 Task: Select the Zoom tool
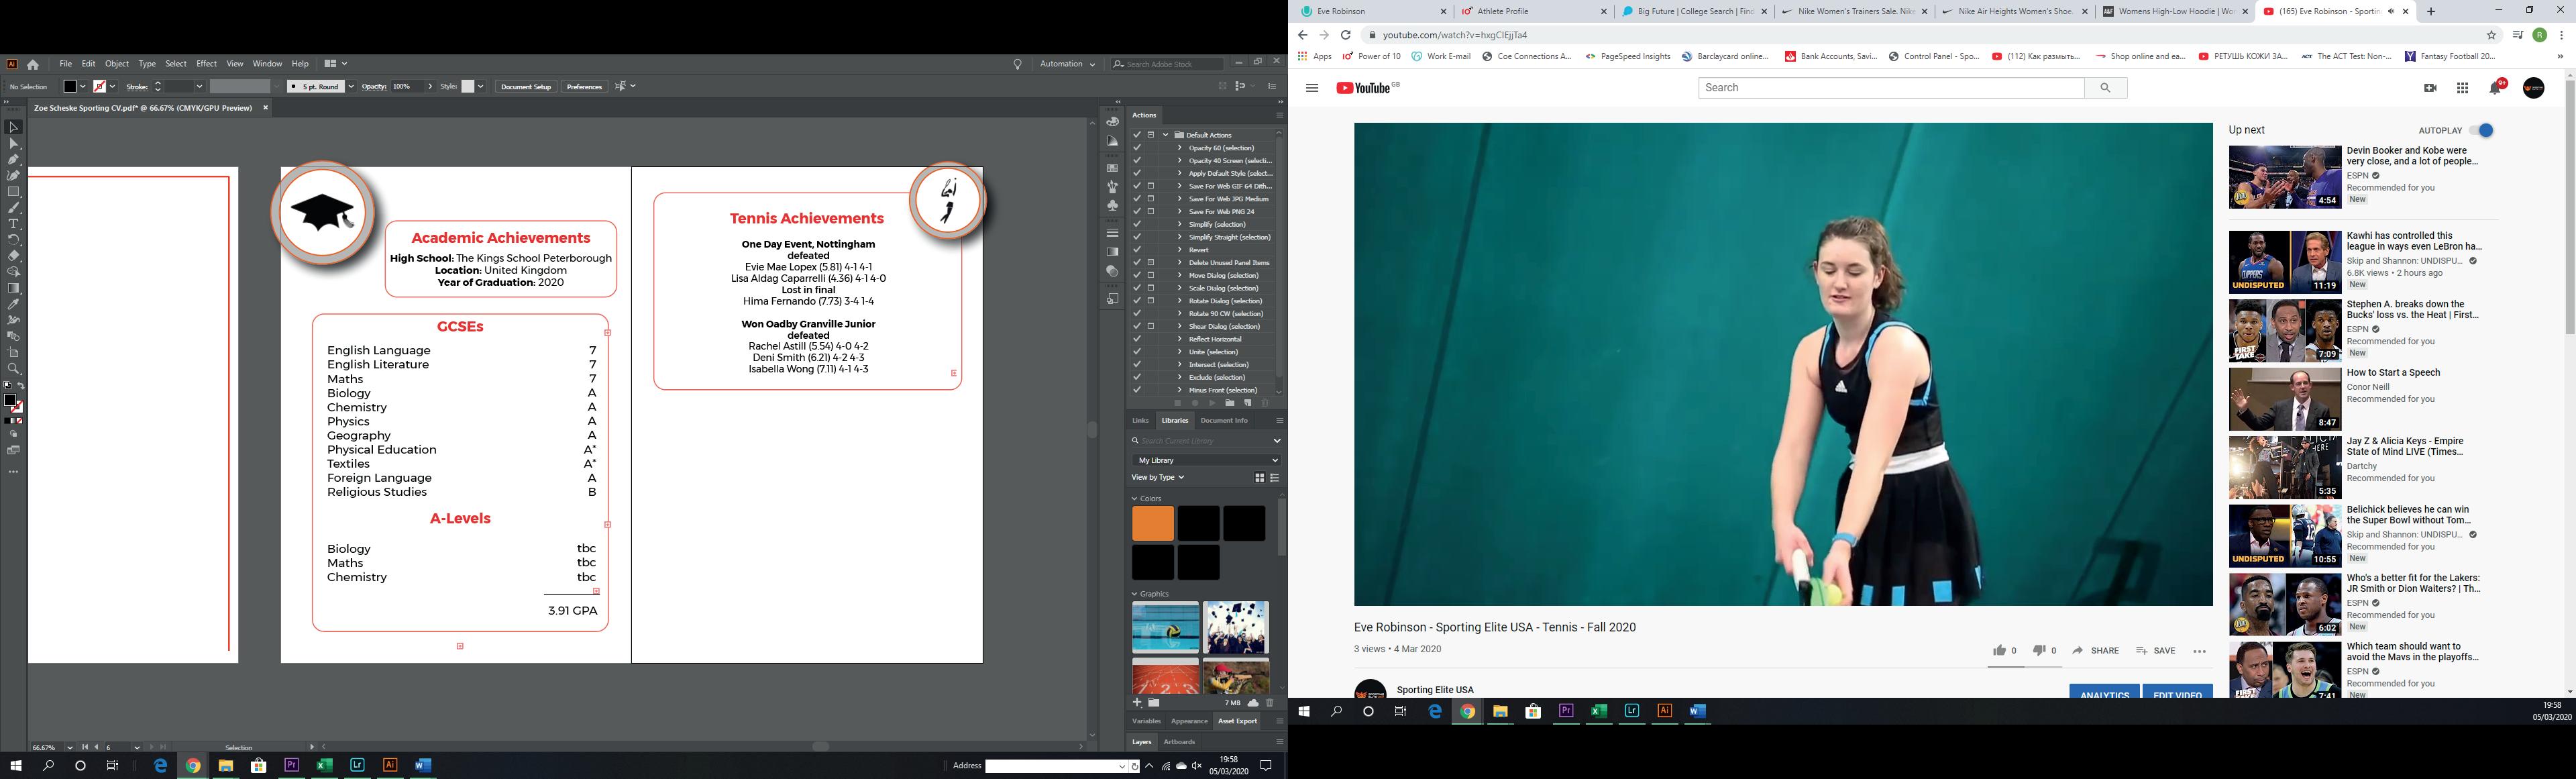[14, 369]
